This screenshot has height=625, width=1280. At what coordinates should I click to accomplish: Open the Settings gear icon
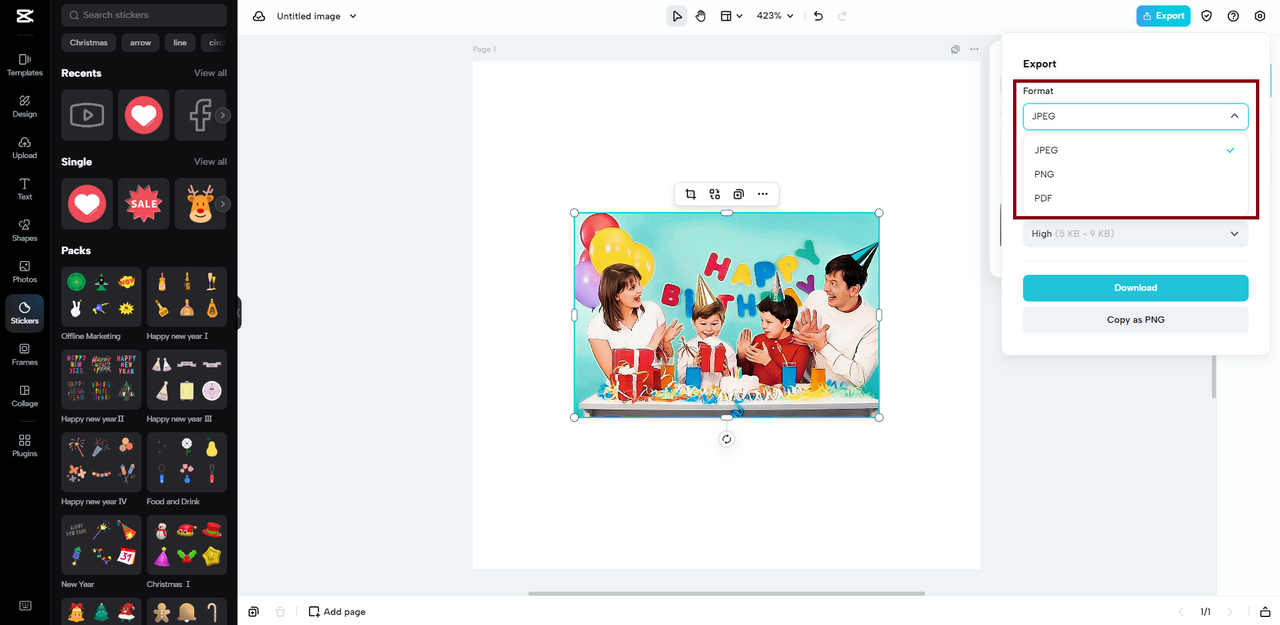(1260, 16)
